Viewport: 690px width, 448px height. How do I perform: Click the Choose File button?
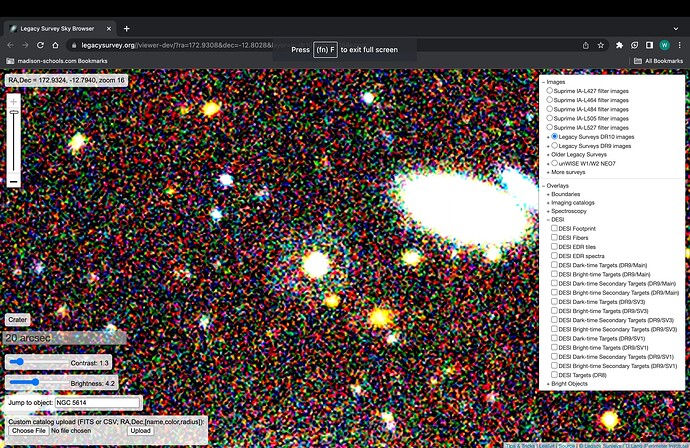29,431
